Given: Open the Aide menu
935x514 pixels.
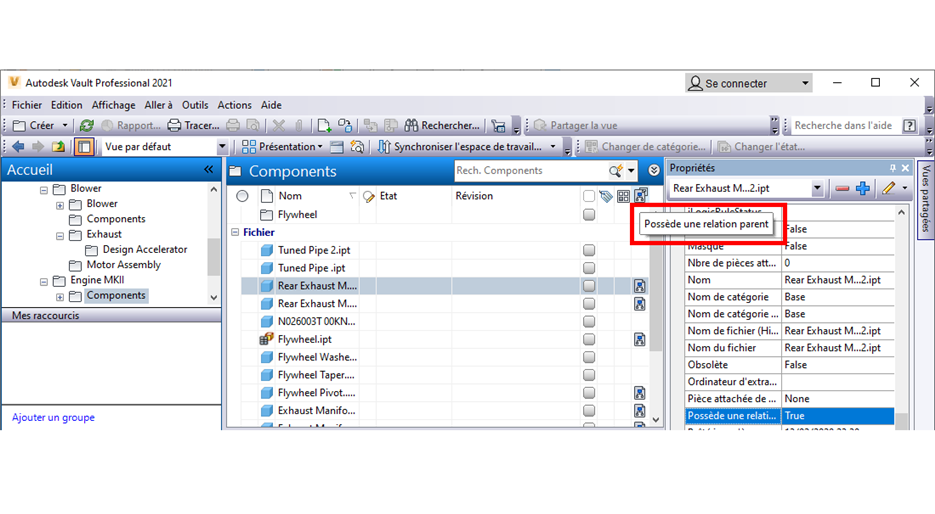Looking at the screenshot, I should pyautogui.click(x=271, y=105).
